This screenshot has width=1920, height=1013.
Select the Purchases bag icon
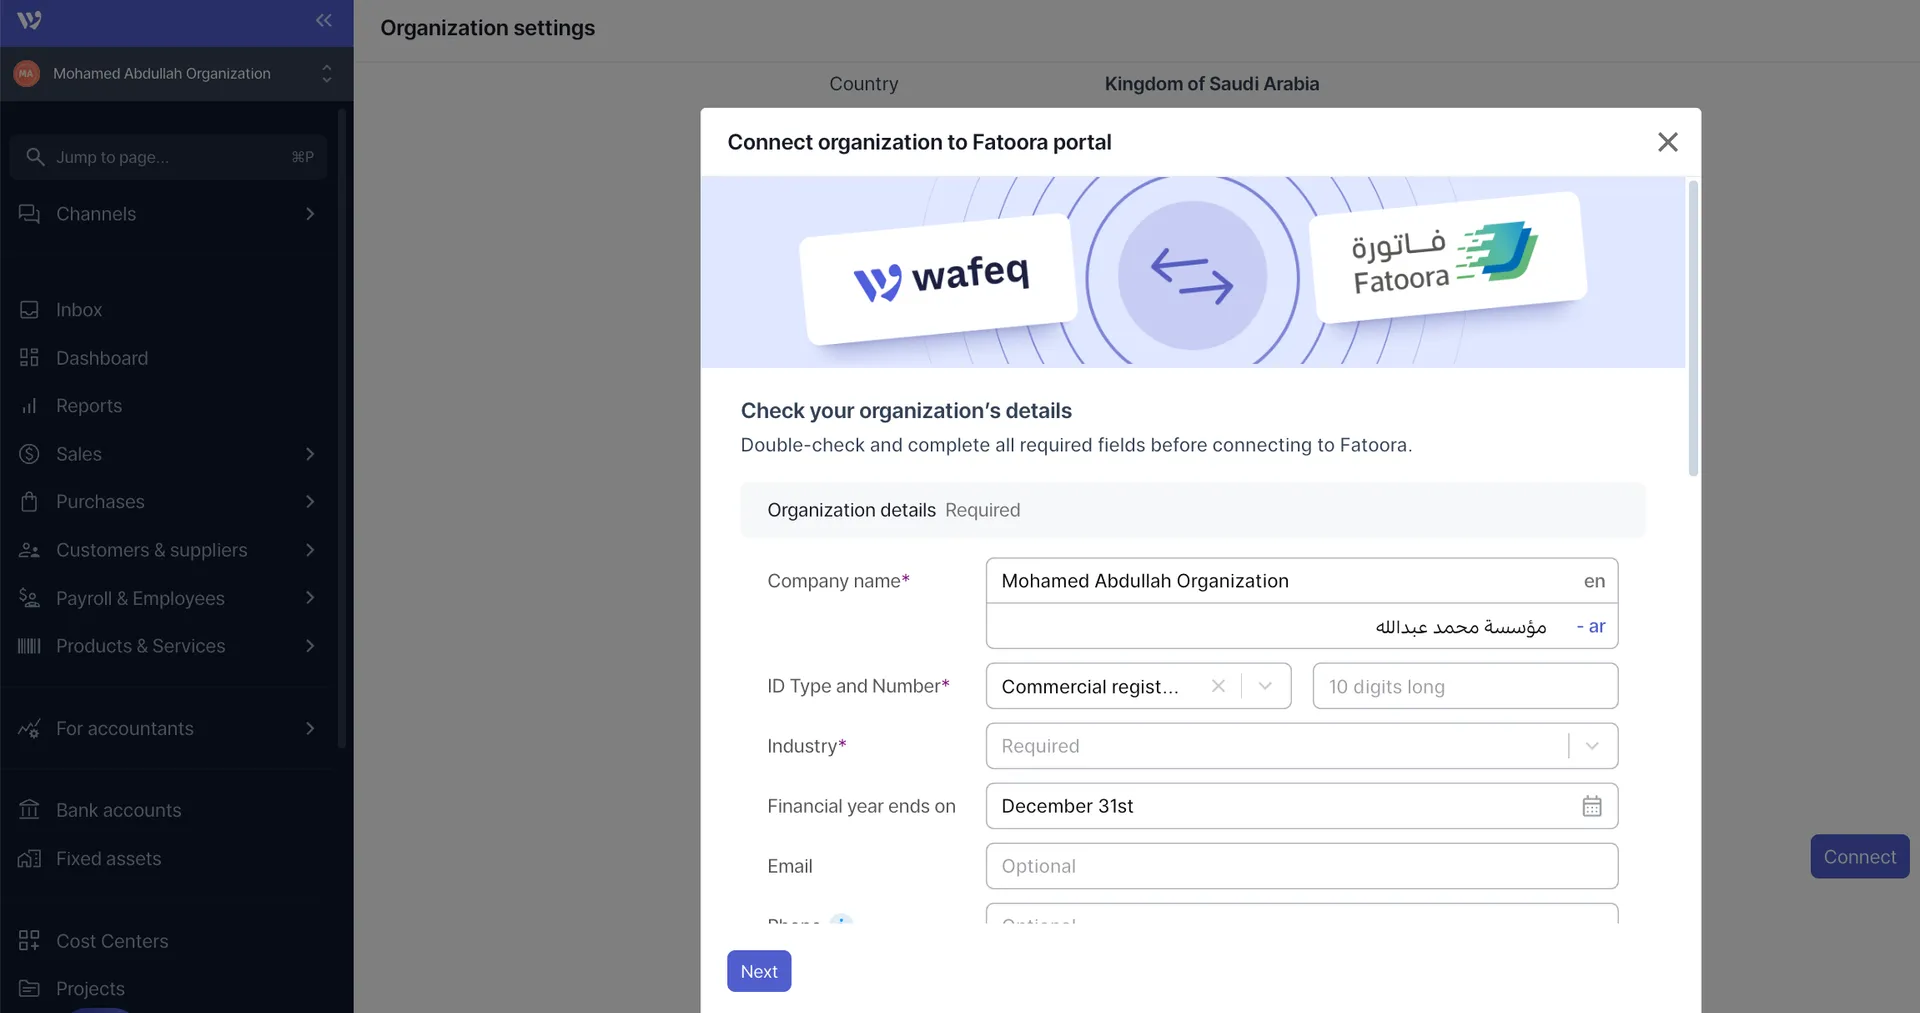click(29, 501)
